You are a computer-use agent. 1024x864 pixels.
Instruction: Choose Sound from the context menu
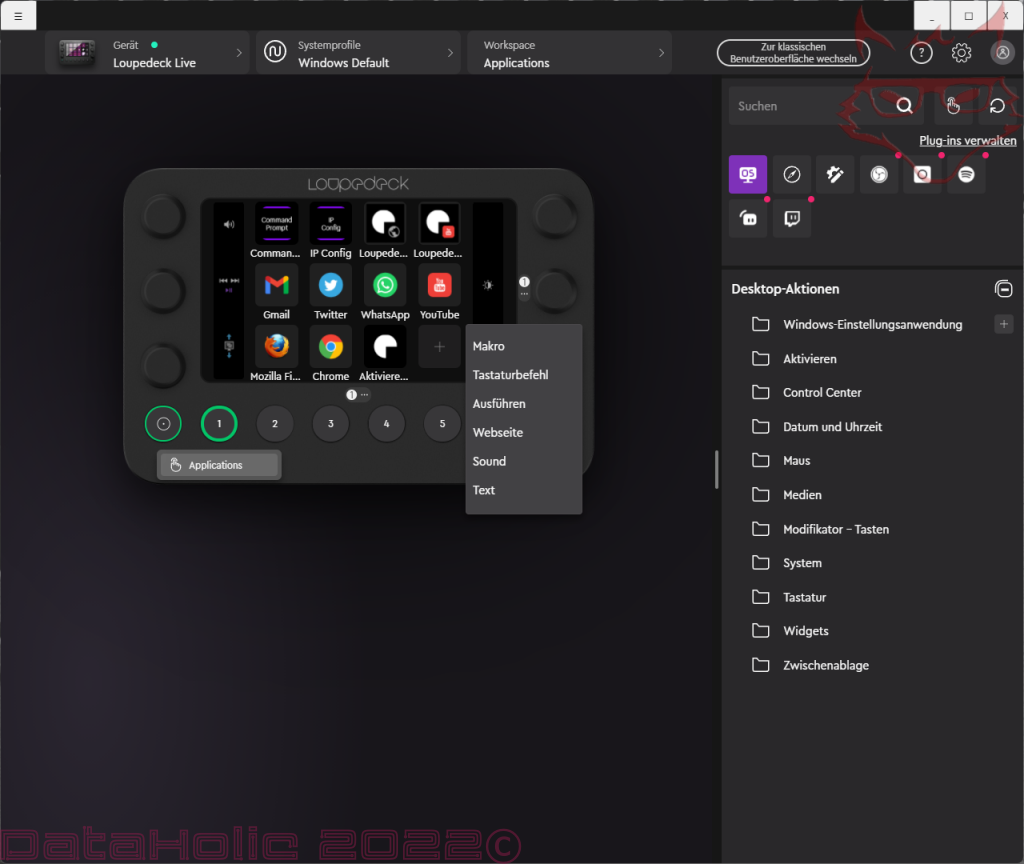[x=524, y=461]
